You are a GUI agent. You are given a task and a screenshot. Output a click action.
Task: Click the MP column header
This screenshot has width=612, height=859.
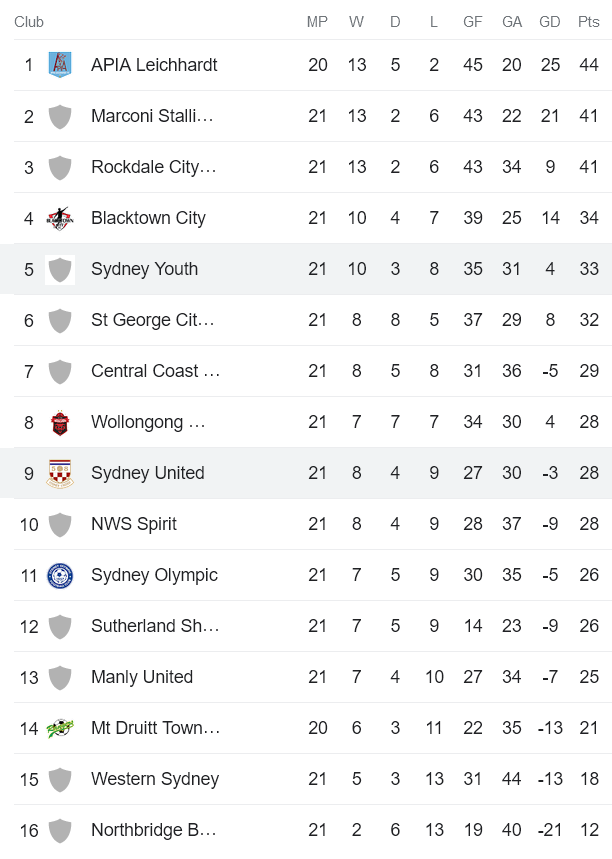click(x=316, y=21)
